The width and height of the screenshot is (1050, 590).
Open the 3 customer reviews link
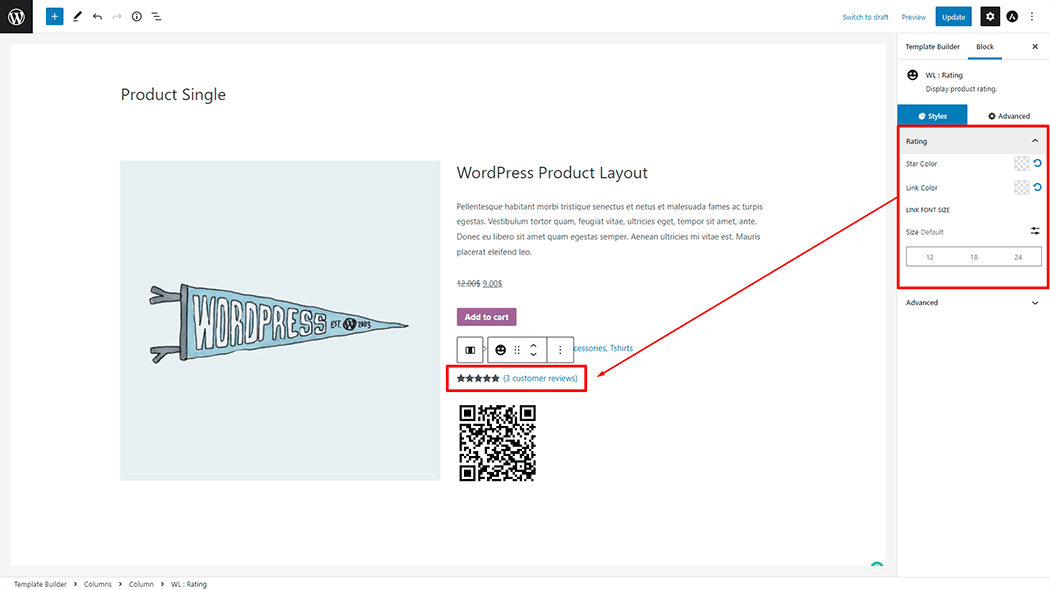[x=540, y=378]
